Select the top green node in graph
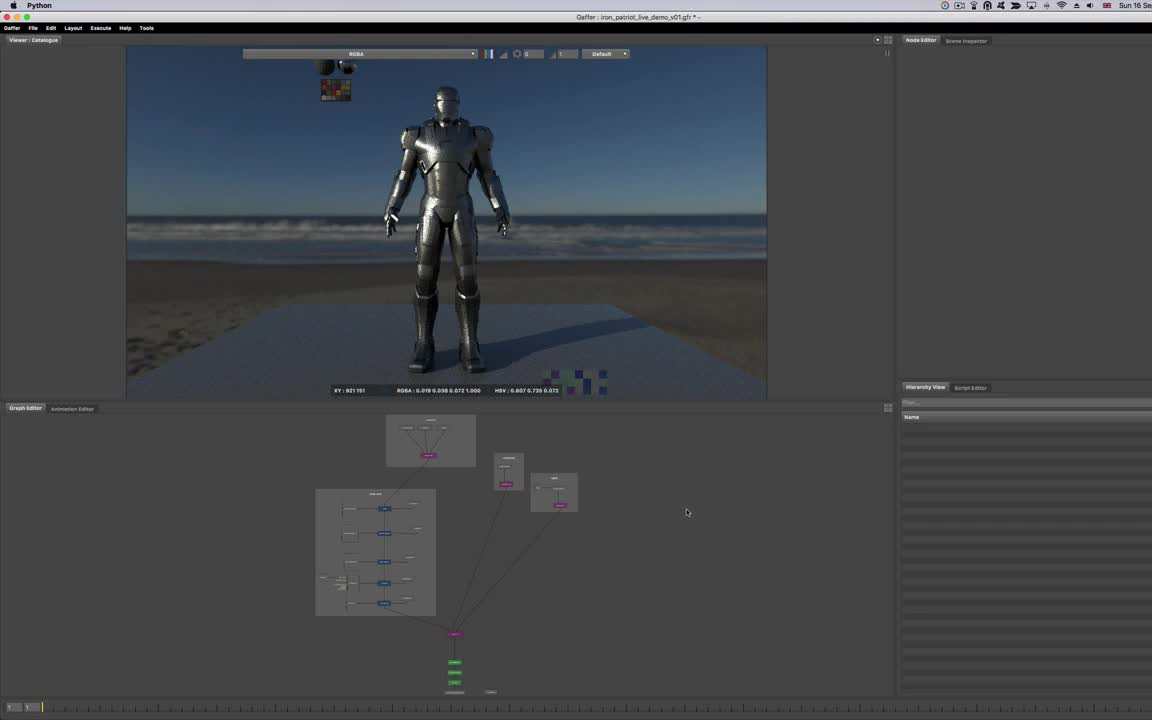Image resolution: width=1152 pixels, height=720 pixels. (x=455, y=662)
